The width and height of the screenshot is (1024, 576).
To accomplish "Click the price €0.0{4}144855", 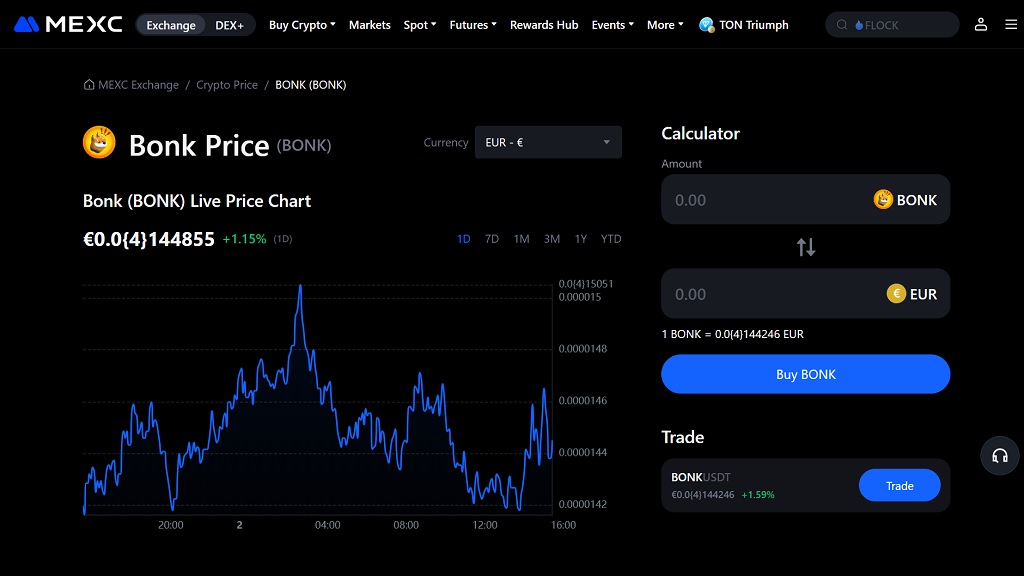I will [x=149, y=239].
